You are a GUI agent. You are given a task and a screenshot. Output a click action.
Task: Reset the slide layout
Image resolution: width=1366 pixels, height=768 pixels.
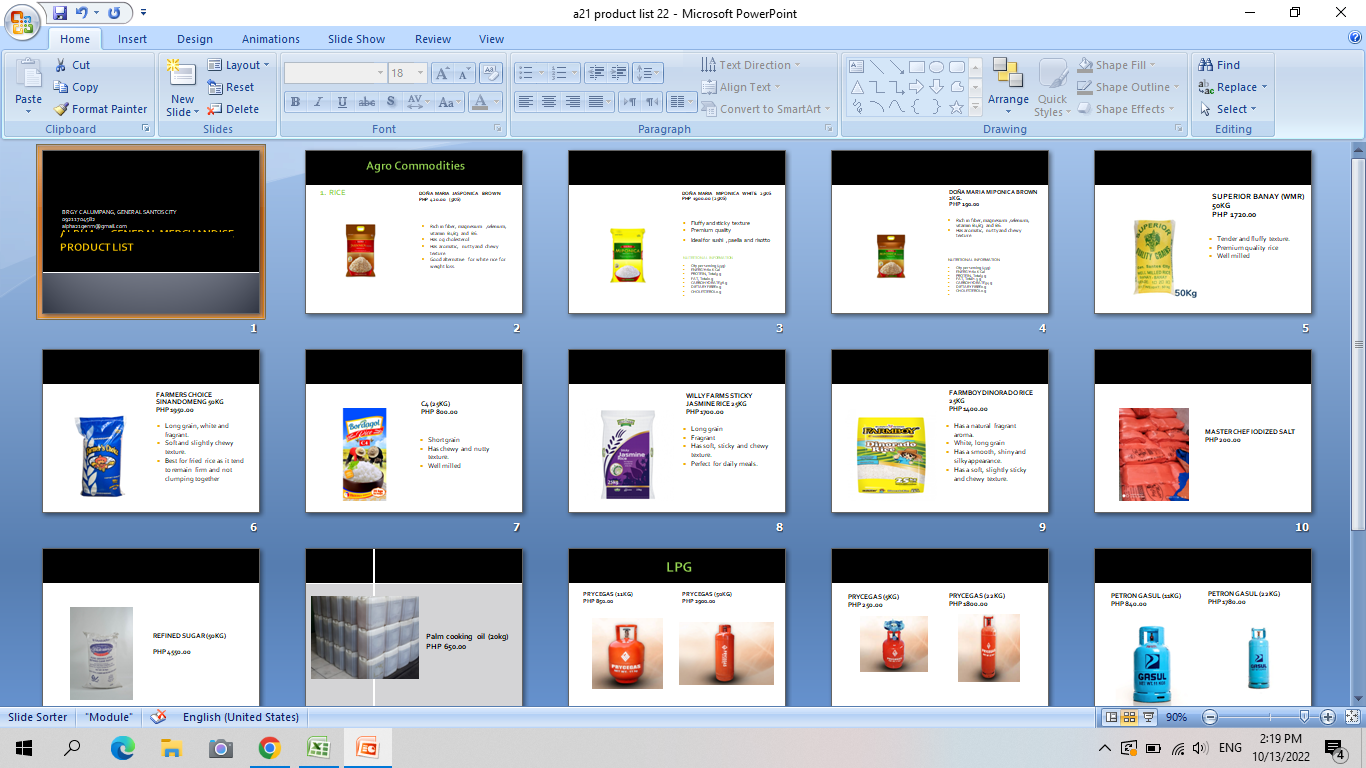click(x=231, y=87)
